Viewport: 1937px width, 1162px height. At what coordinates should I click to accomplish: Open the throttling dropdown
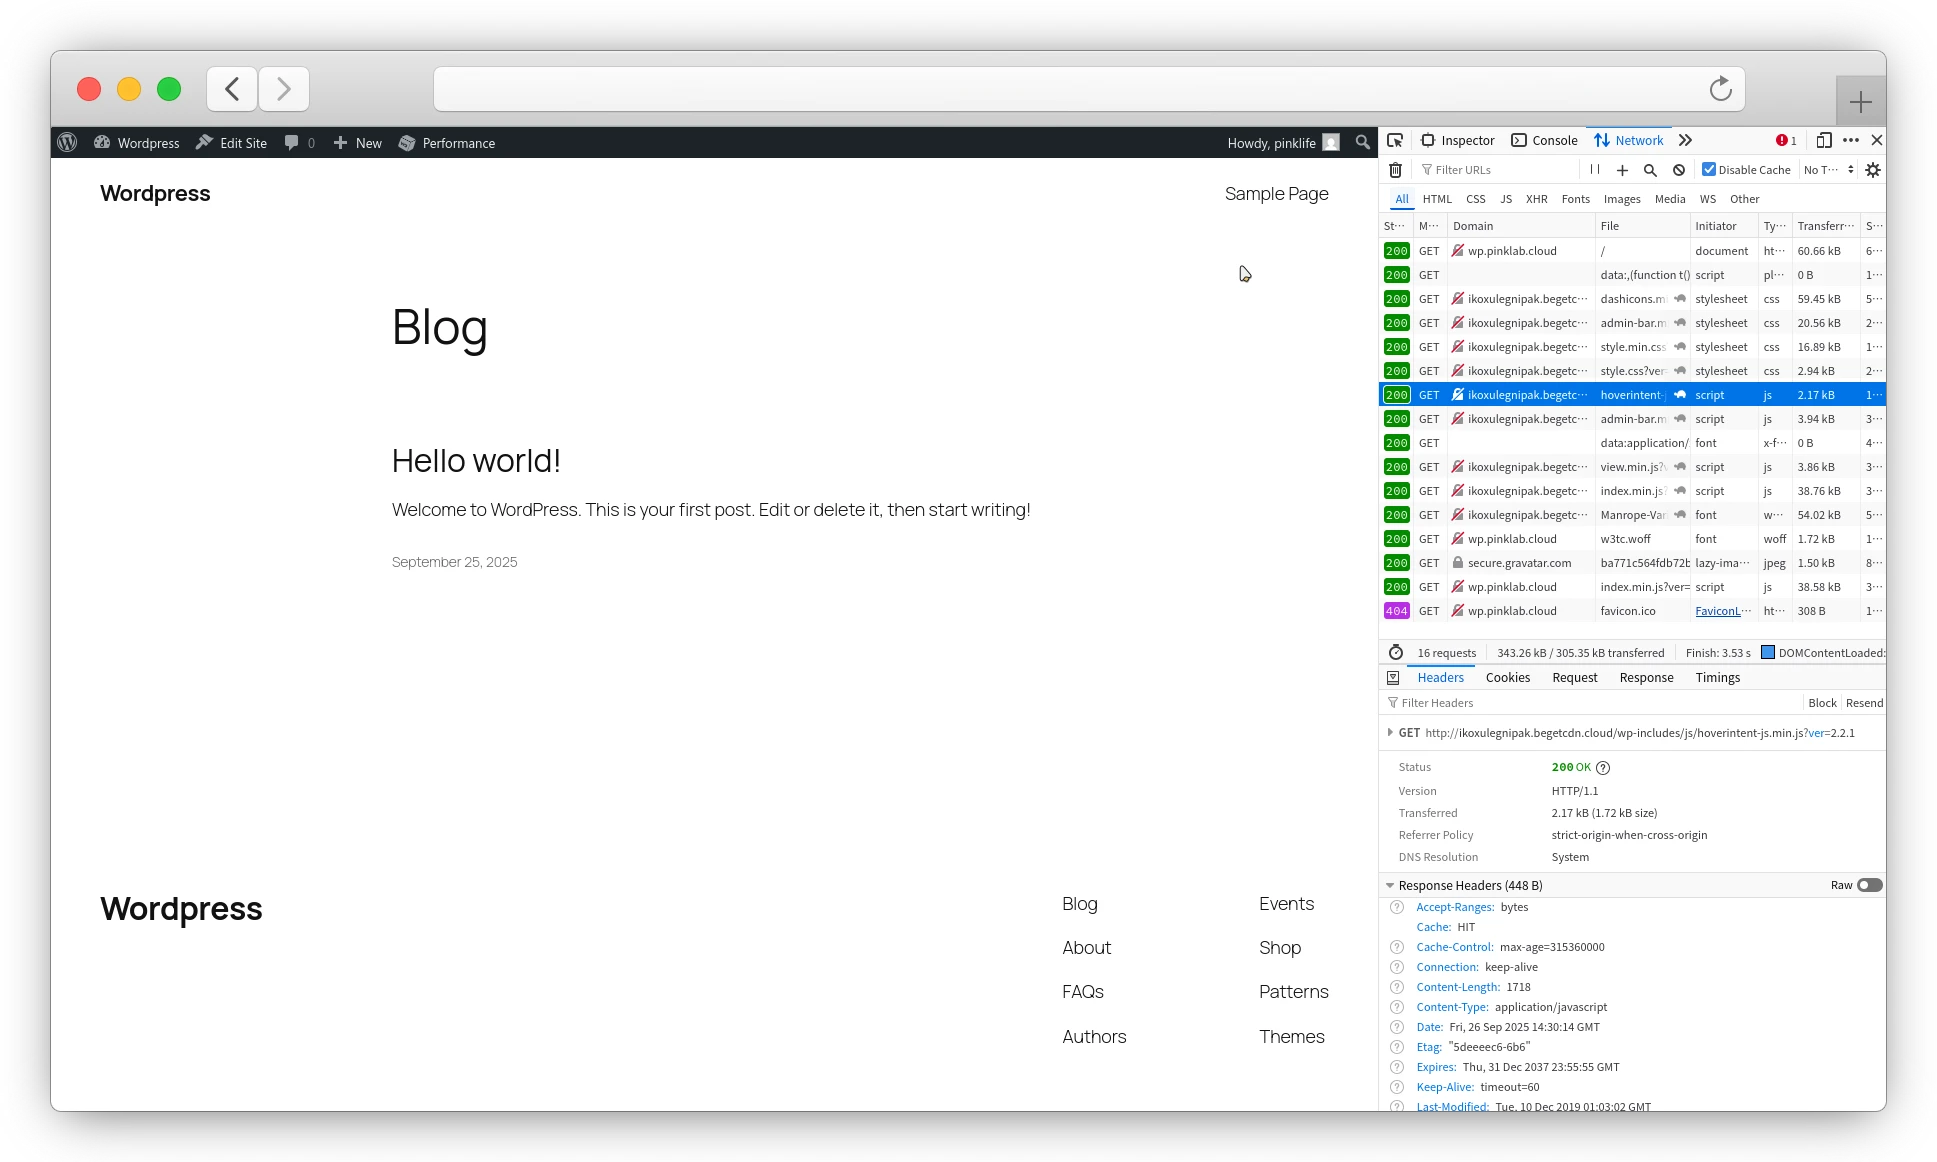(1828, 170)
